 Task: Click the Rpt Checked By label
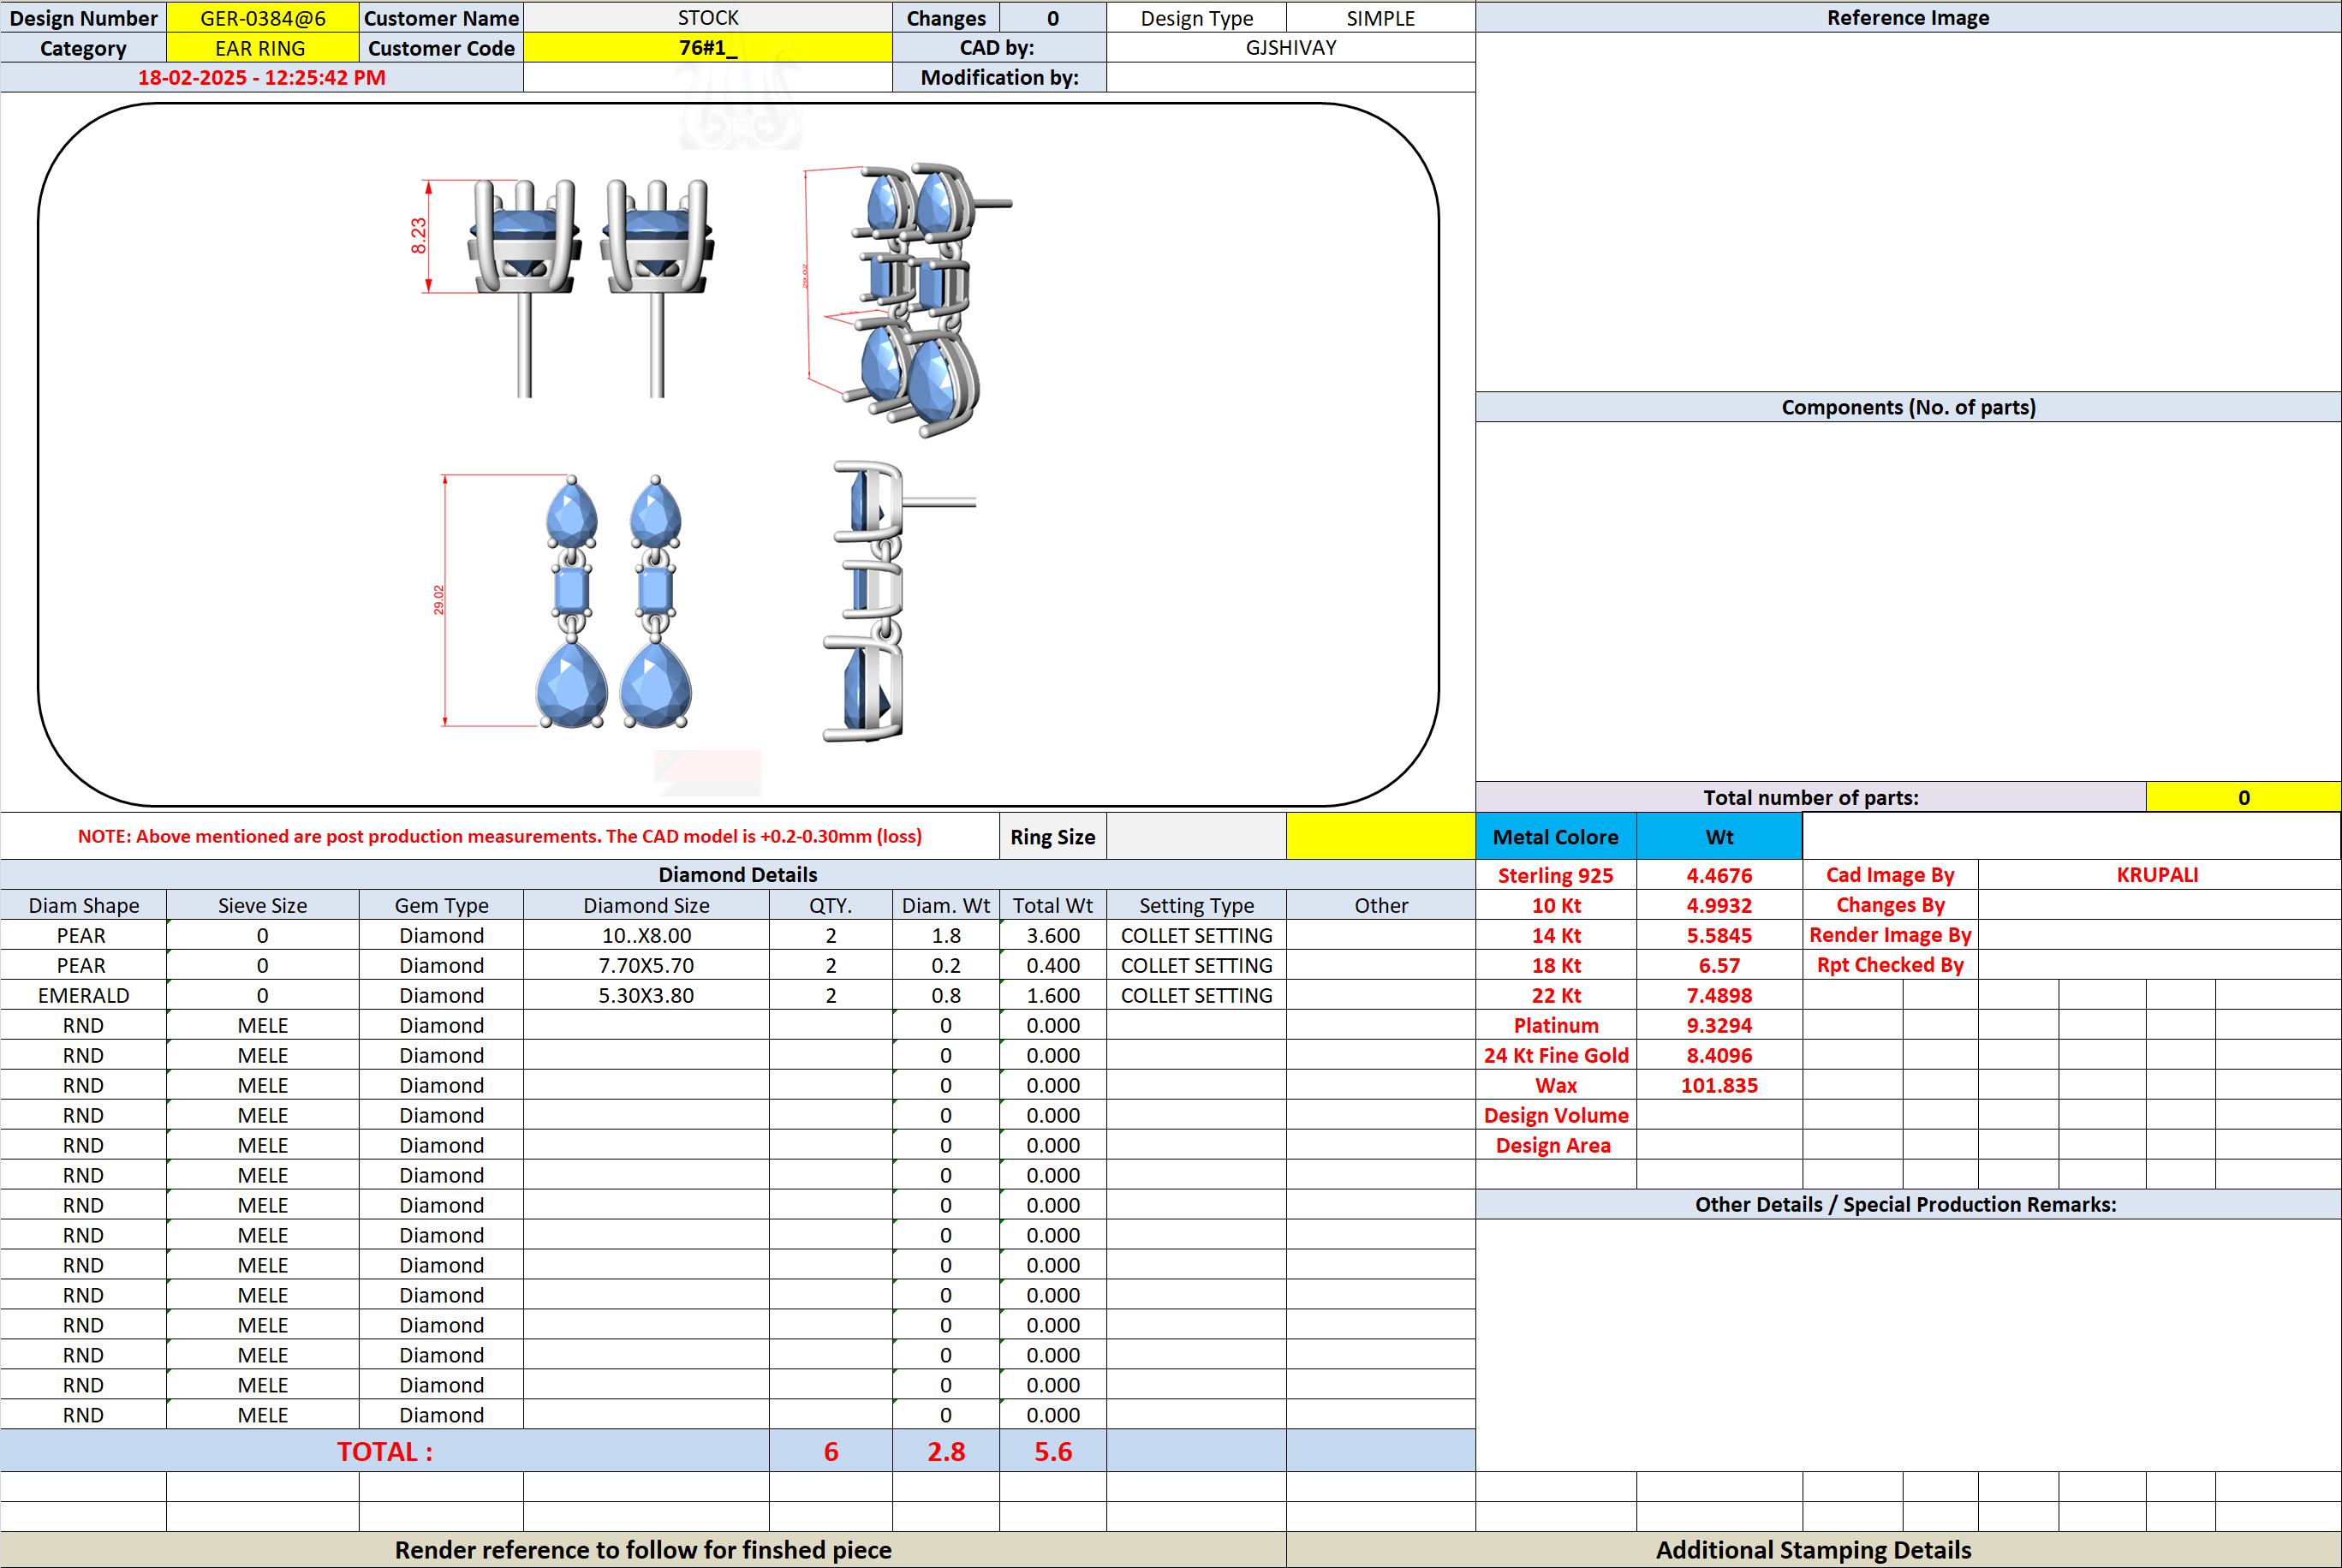pyautogui.click(x=1890, y=965)
